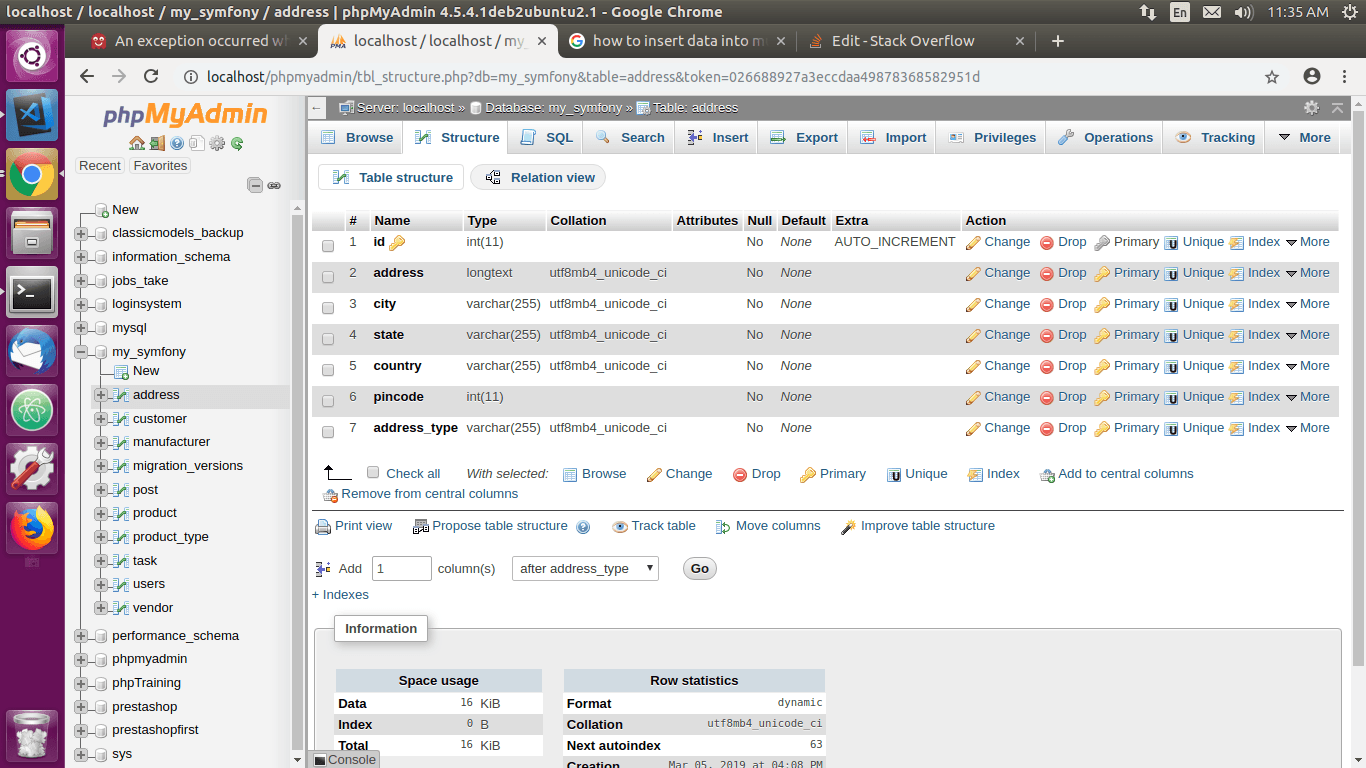1366x768 pixels.
Task: Click the Improve table structure link
Action: [x=927, y=526]
